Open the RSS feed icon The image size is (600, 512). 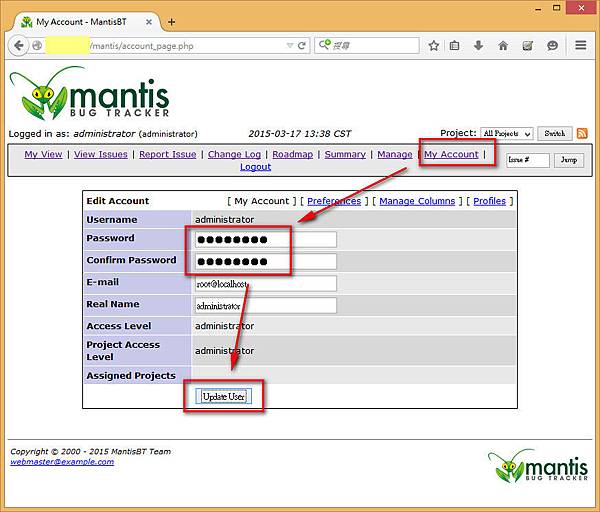point(582,134)
